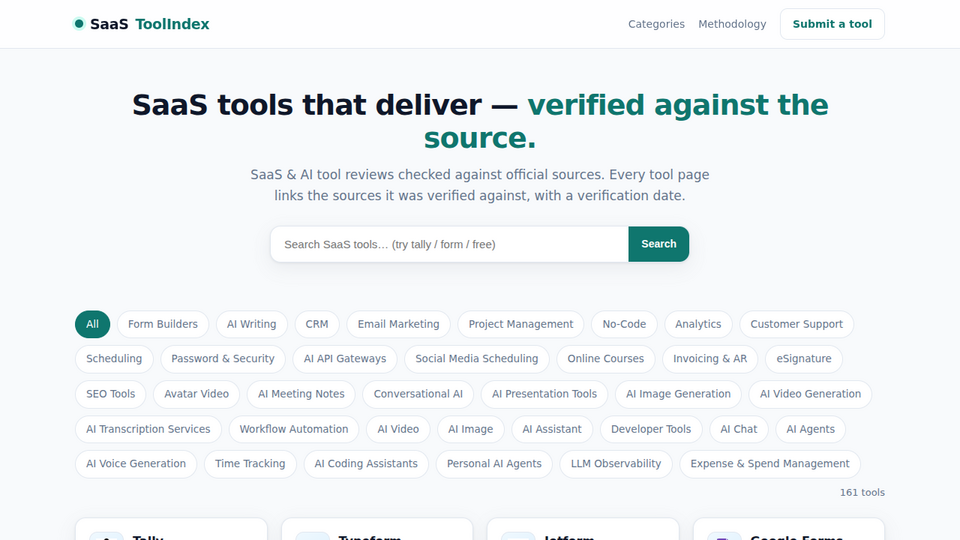Filter by AI Transcription Services
This screenshot has width=960, height=540.
(148, 429)
